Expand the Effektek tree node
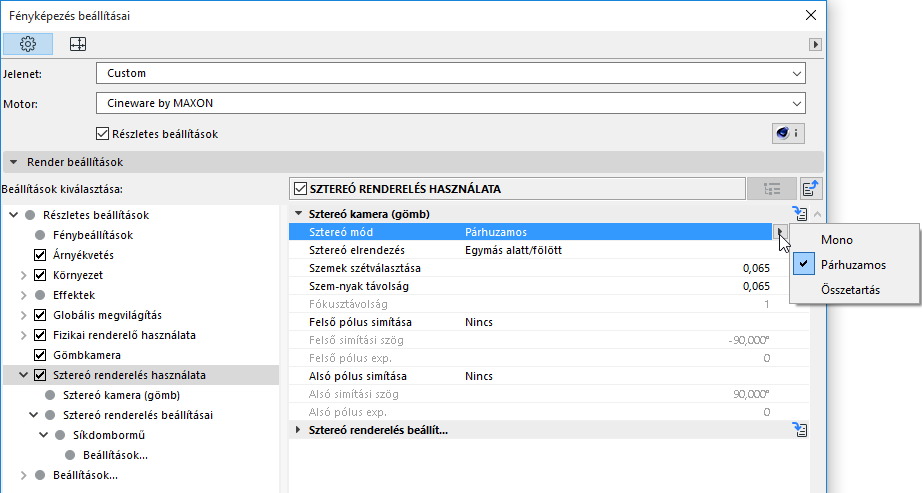This screenshot has width=922, height=493. coord(24,295)
